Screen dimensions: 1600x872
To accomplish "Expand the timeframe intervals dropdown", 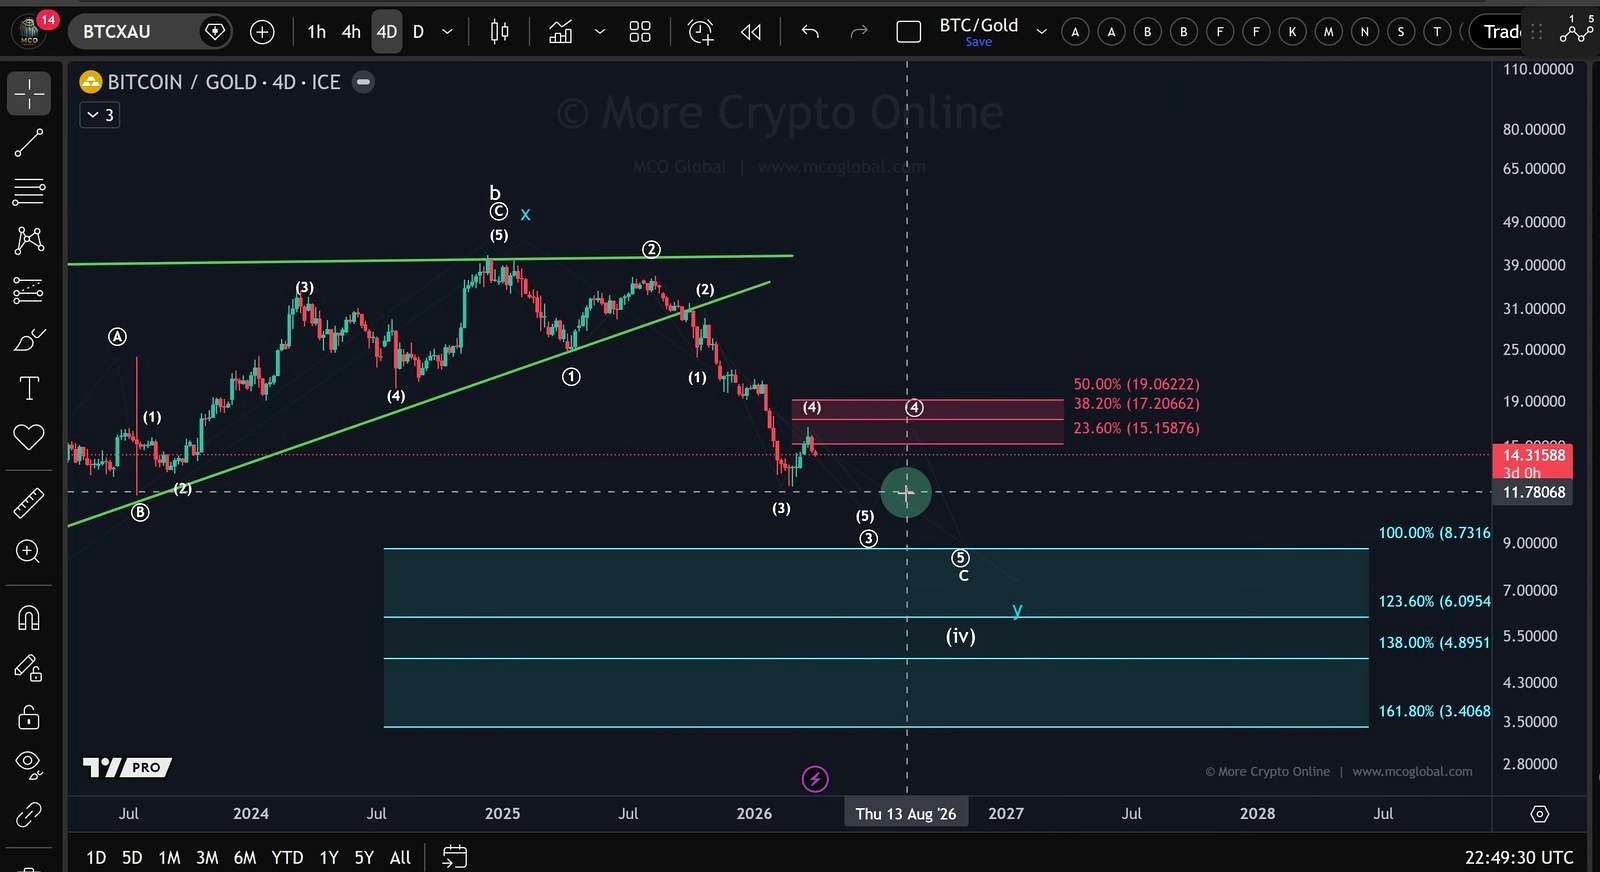I will [447, 32].
